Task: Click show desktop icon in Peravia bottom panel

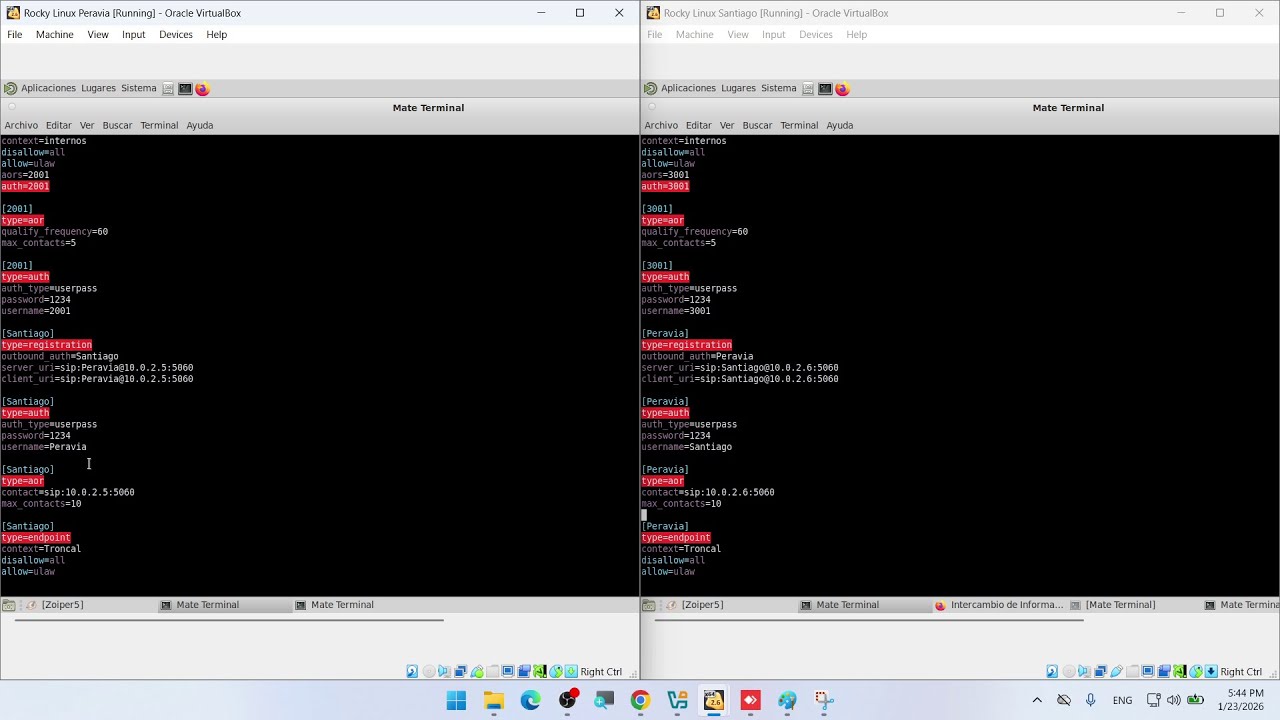Action: click(x=8, y=605)
